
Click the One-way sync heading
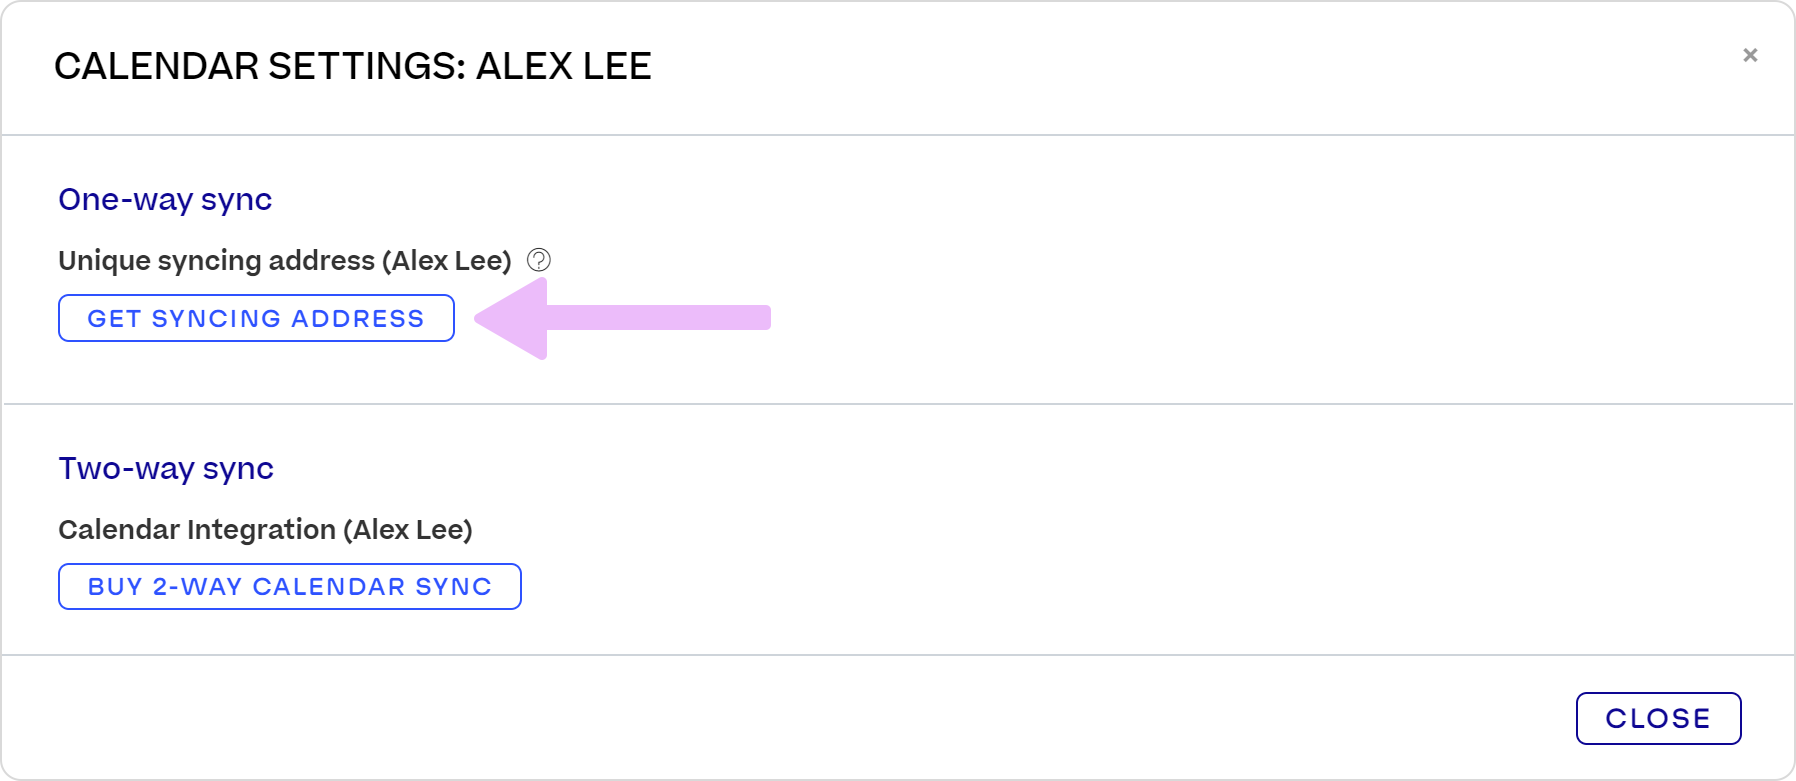(165, 199)
